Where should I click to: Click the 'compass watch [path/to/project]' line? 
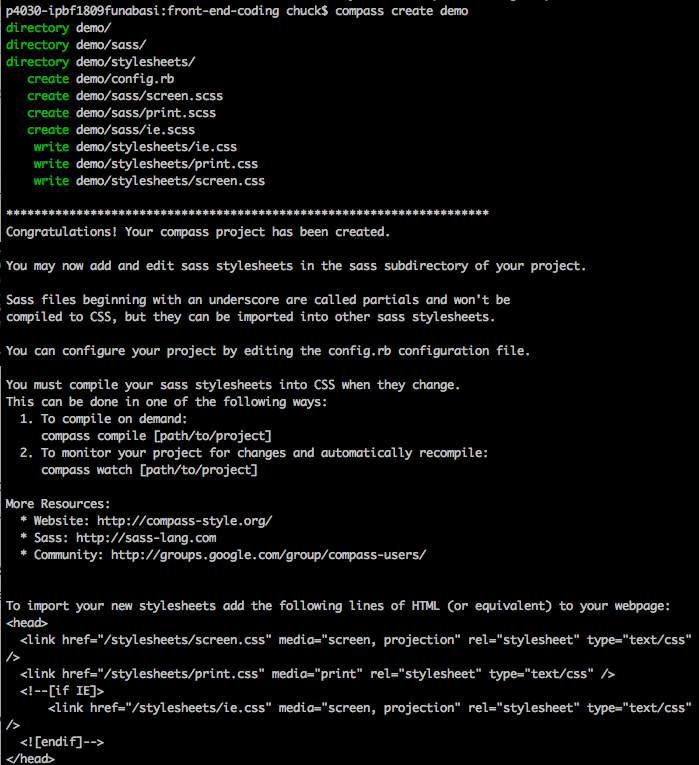pyautogui.click(x=149, y=470)
